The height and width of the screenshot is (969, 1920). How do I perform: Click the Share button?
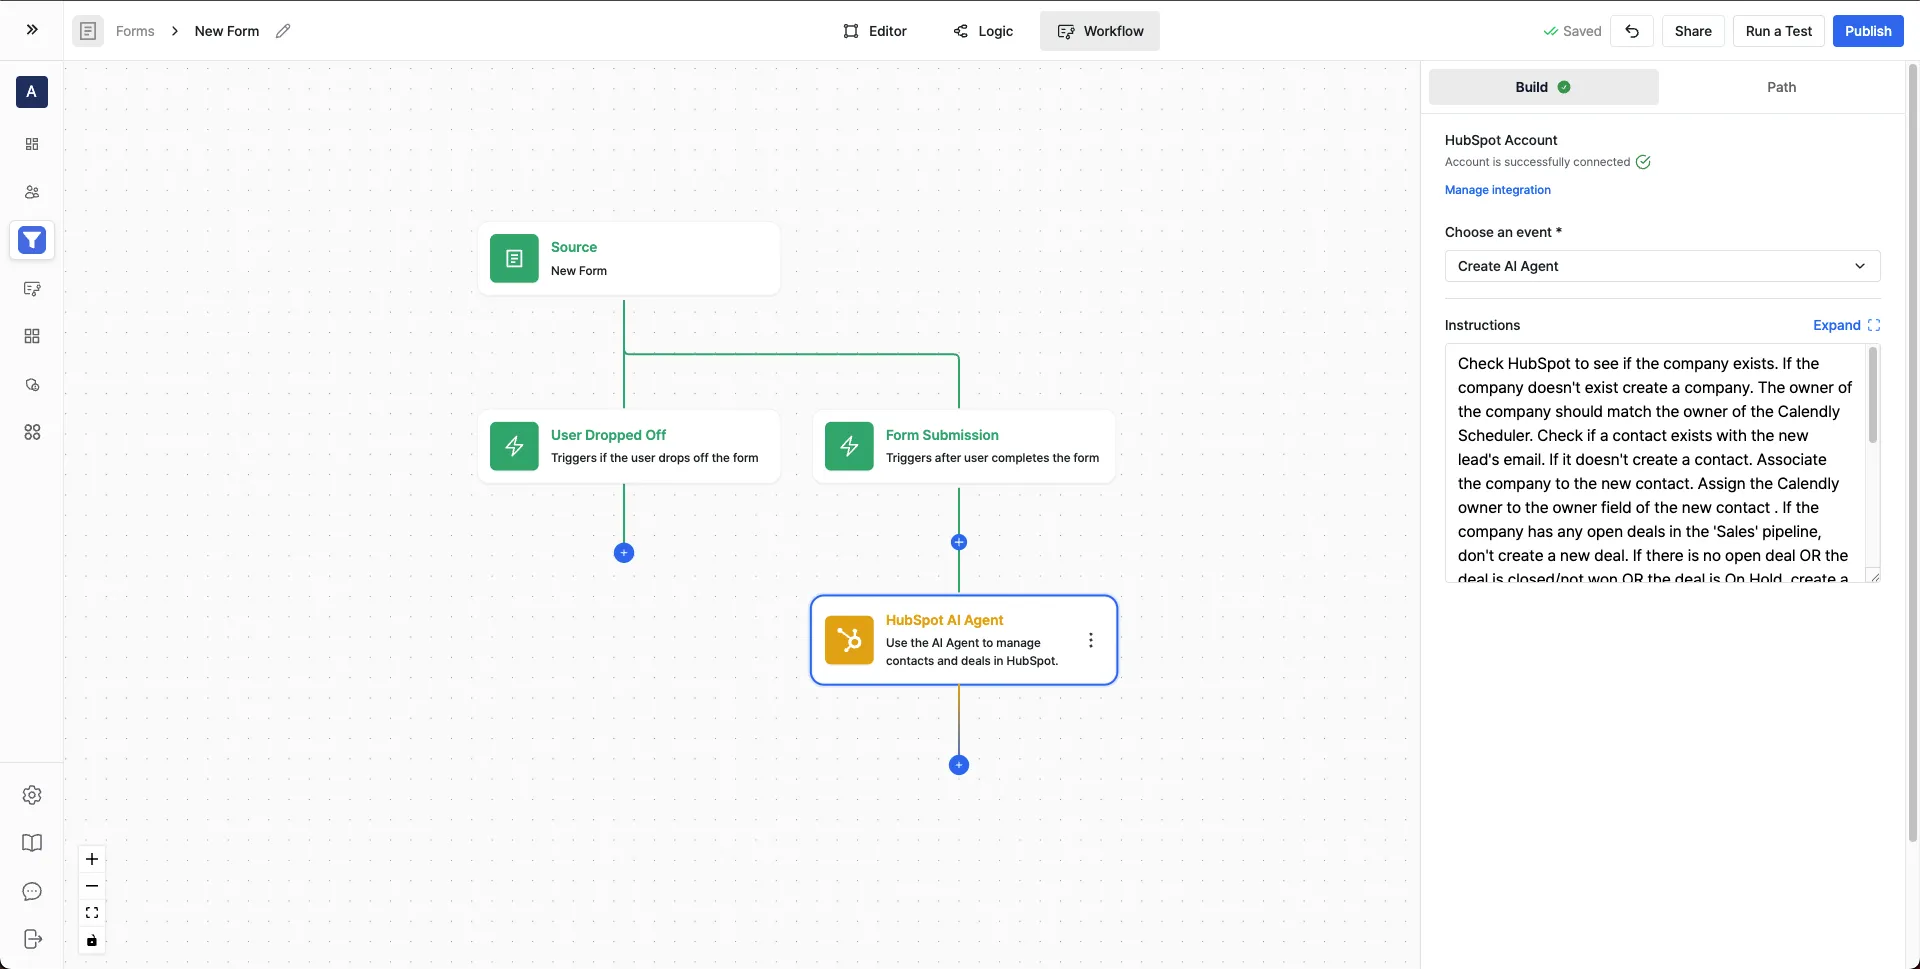point(1693,31)
